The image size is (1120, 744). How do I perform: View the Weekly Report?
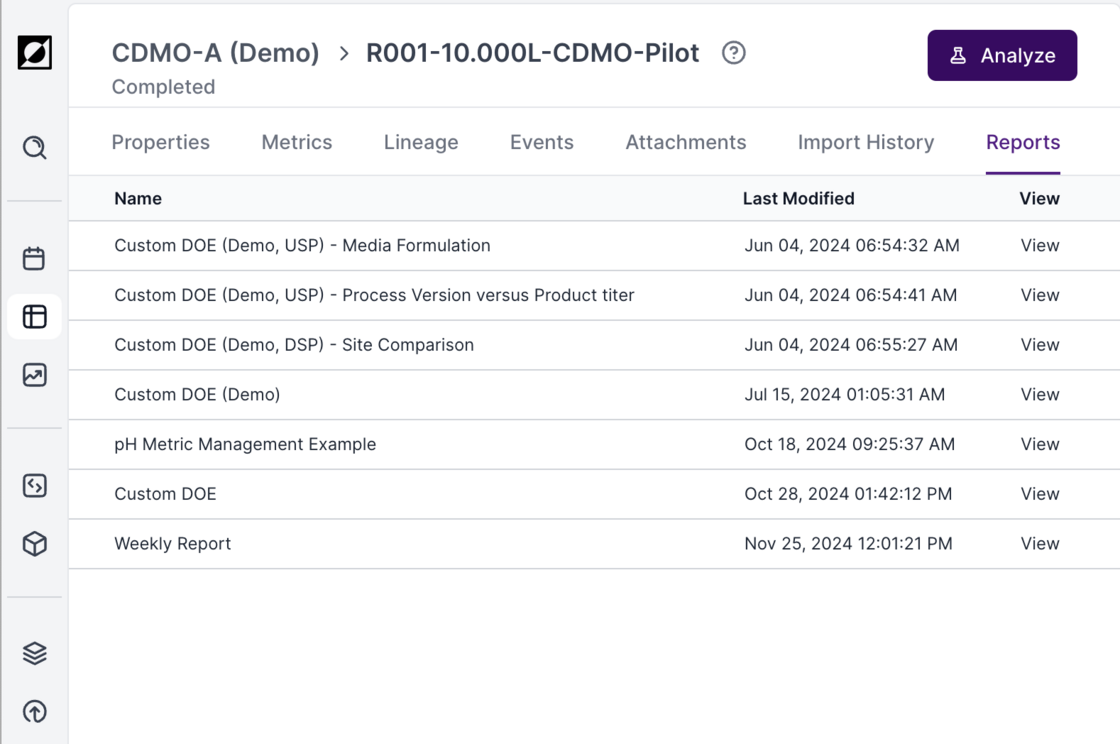[x=1039, y=544]
